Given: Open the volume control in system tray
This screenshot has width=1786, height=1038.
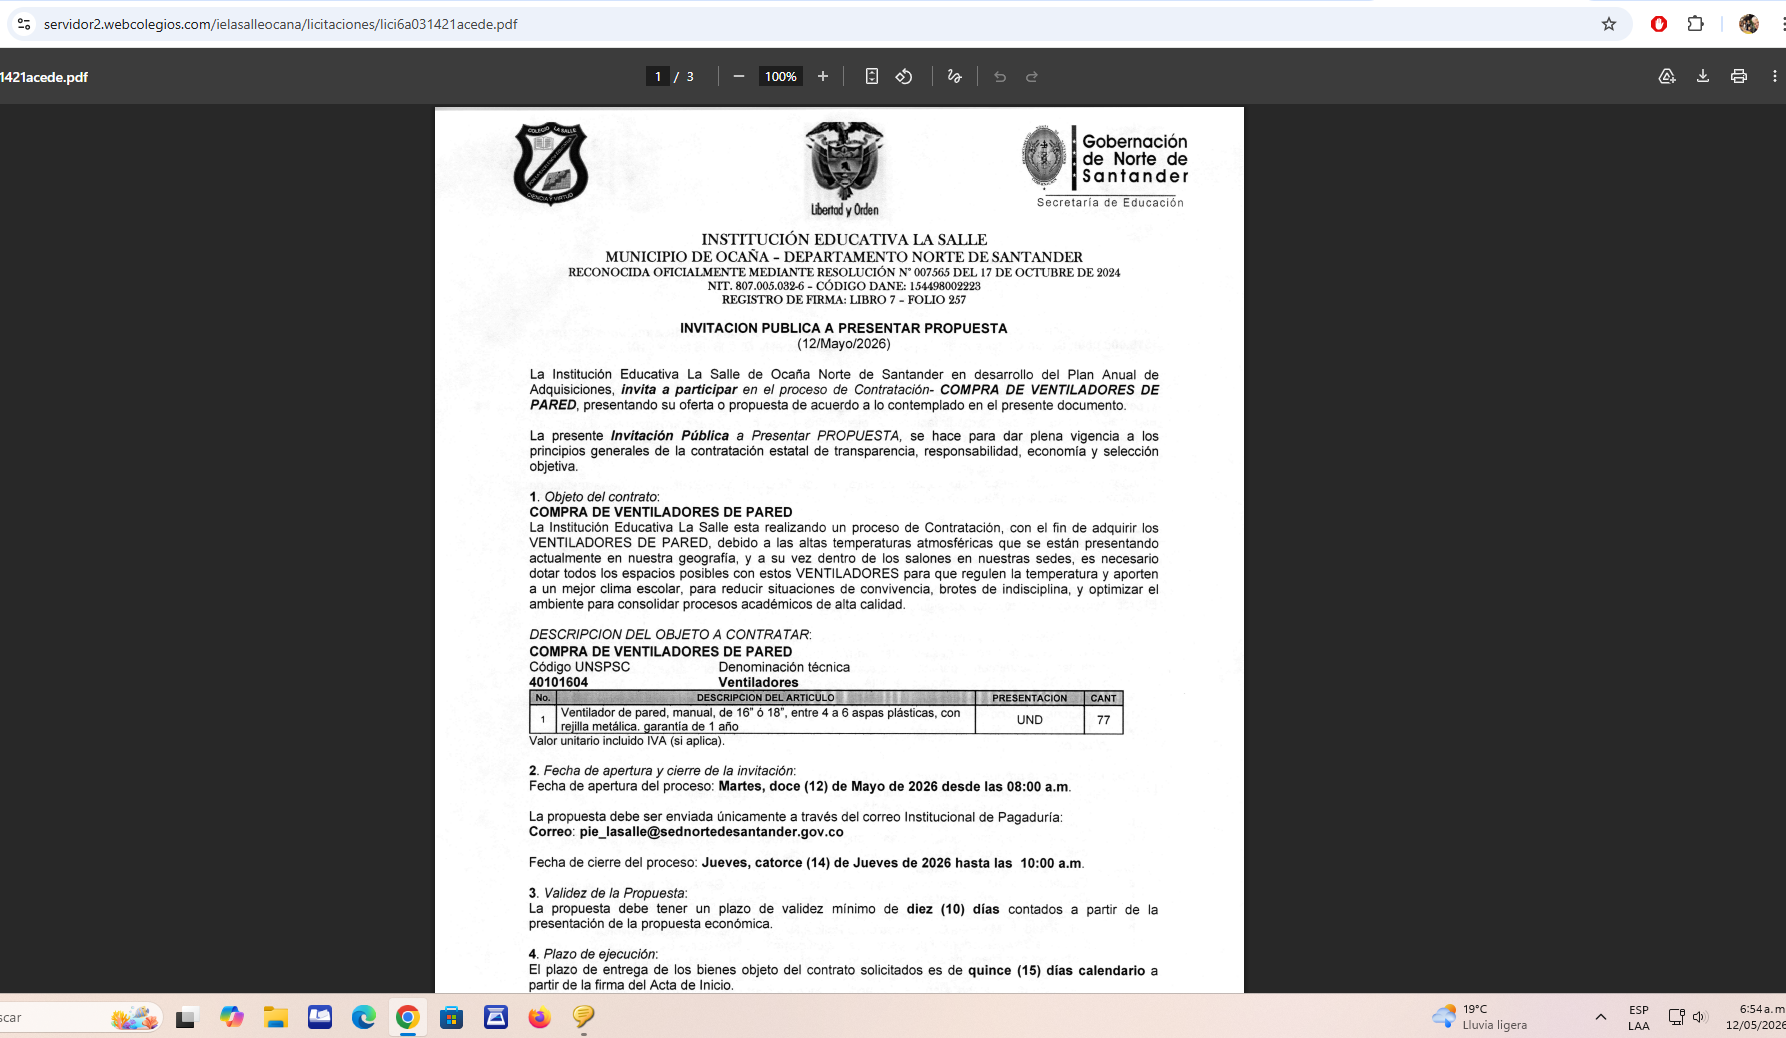Looking at the screenshot, I should tap(1700, 1017).
